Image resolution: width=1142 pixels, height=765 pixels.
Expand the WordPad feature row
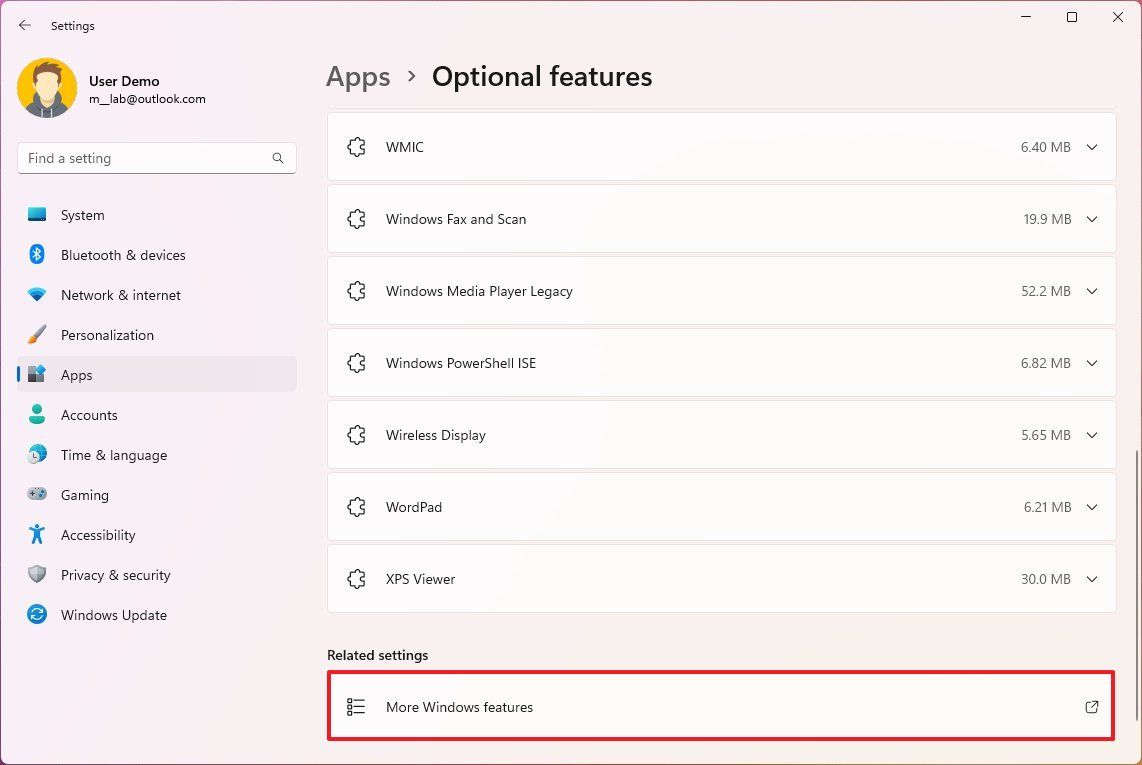1092,507
